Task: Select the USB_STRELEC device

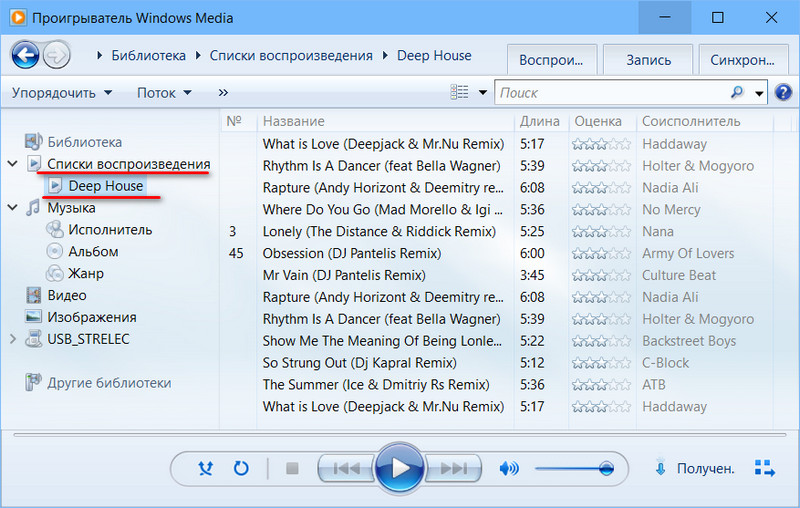Action: click(88, 339)
